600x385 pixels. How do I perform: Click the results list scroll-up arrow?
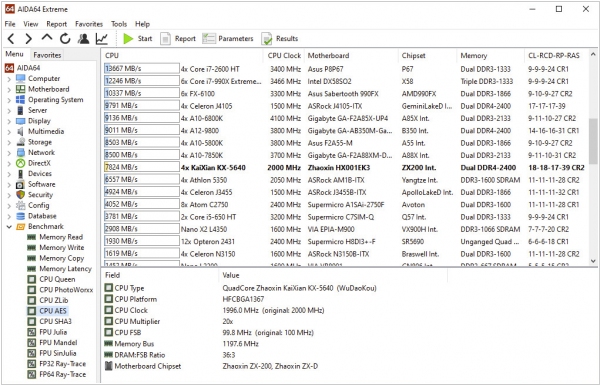593,55
